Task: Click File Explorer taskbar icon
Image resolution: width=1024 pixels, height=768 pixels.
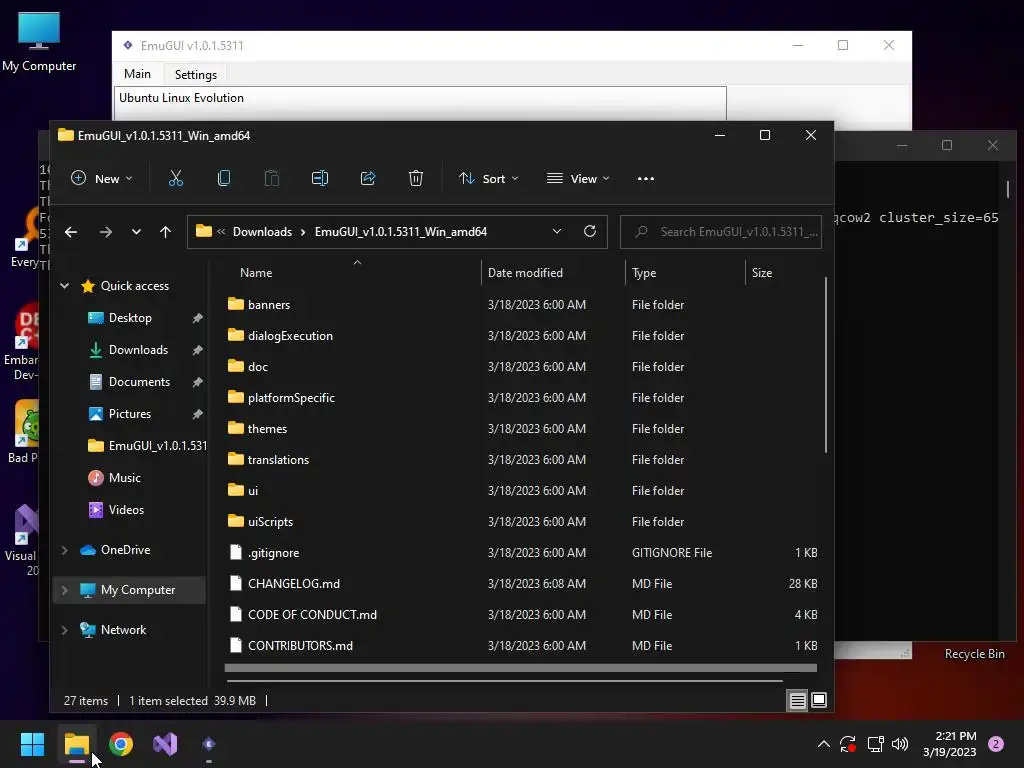Action: (76, 744)
